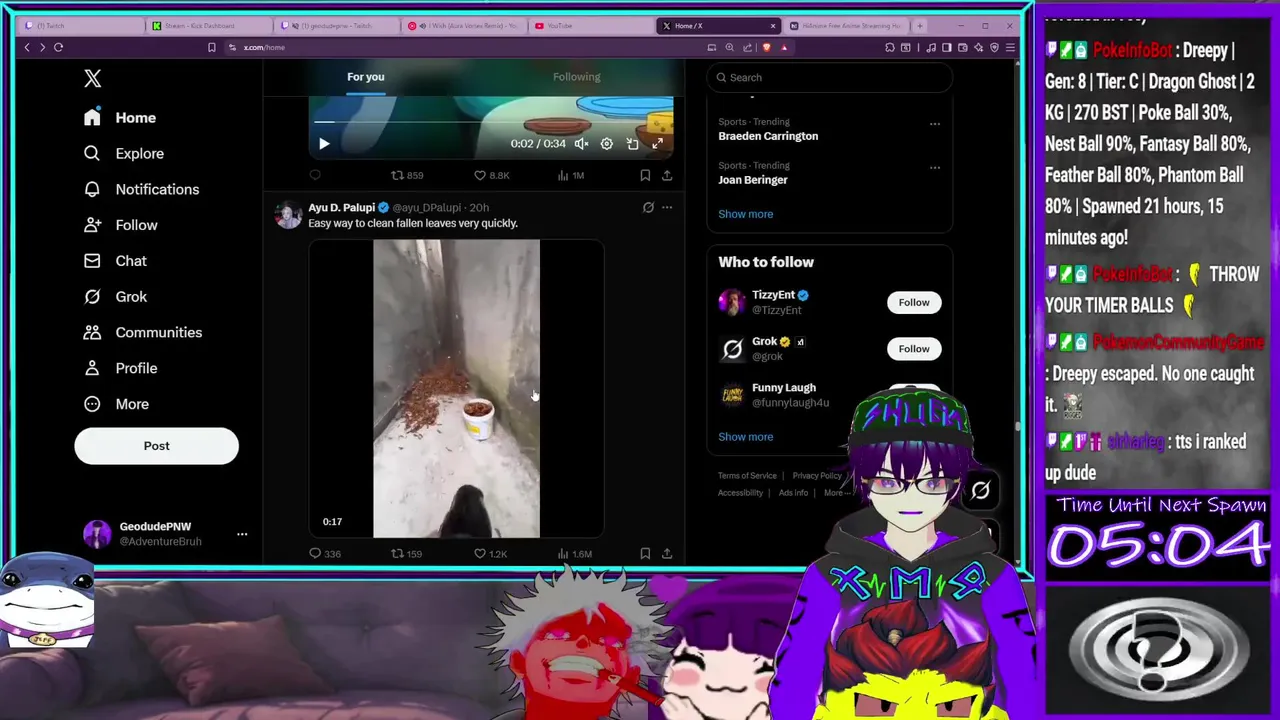Open Braeden Carrington trend
Image resolution: width=1280 pixels, height=720 pixels.
pyautogui.click(x=768, y=136)
